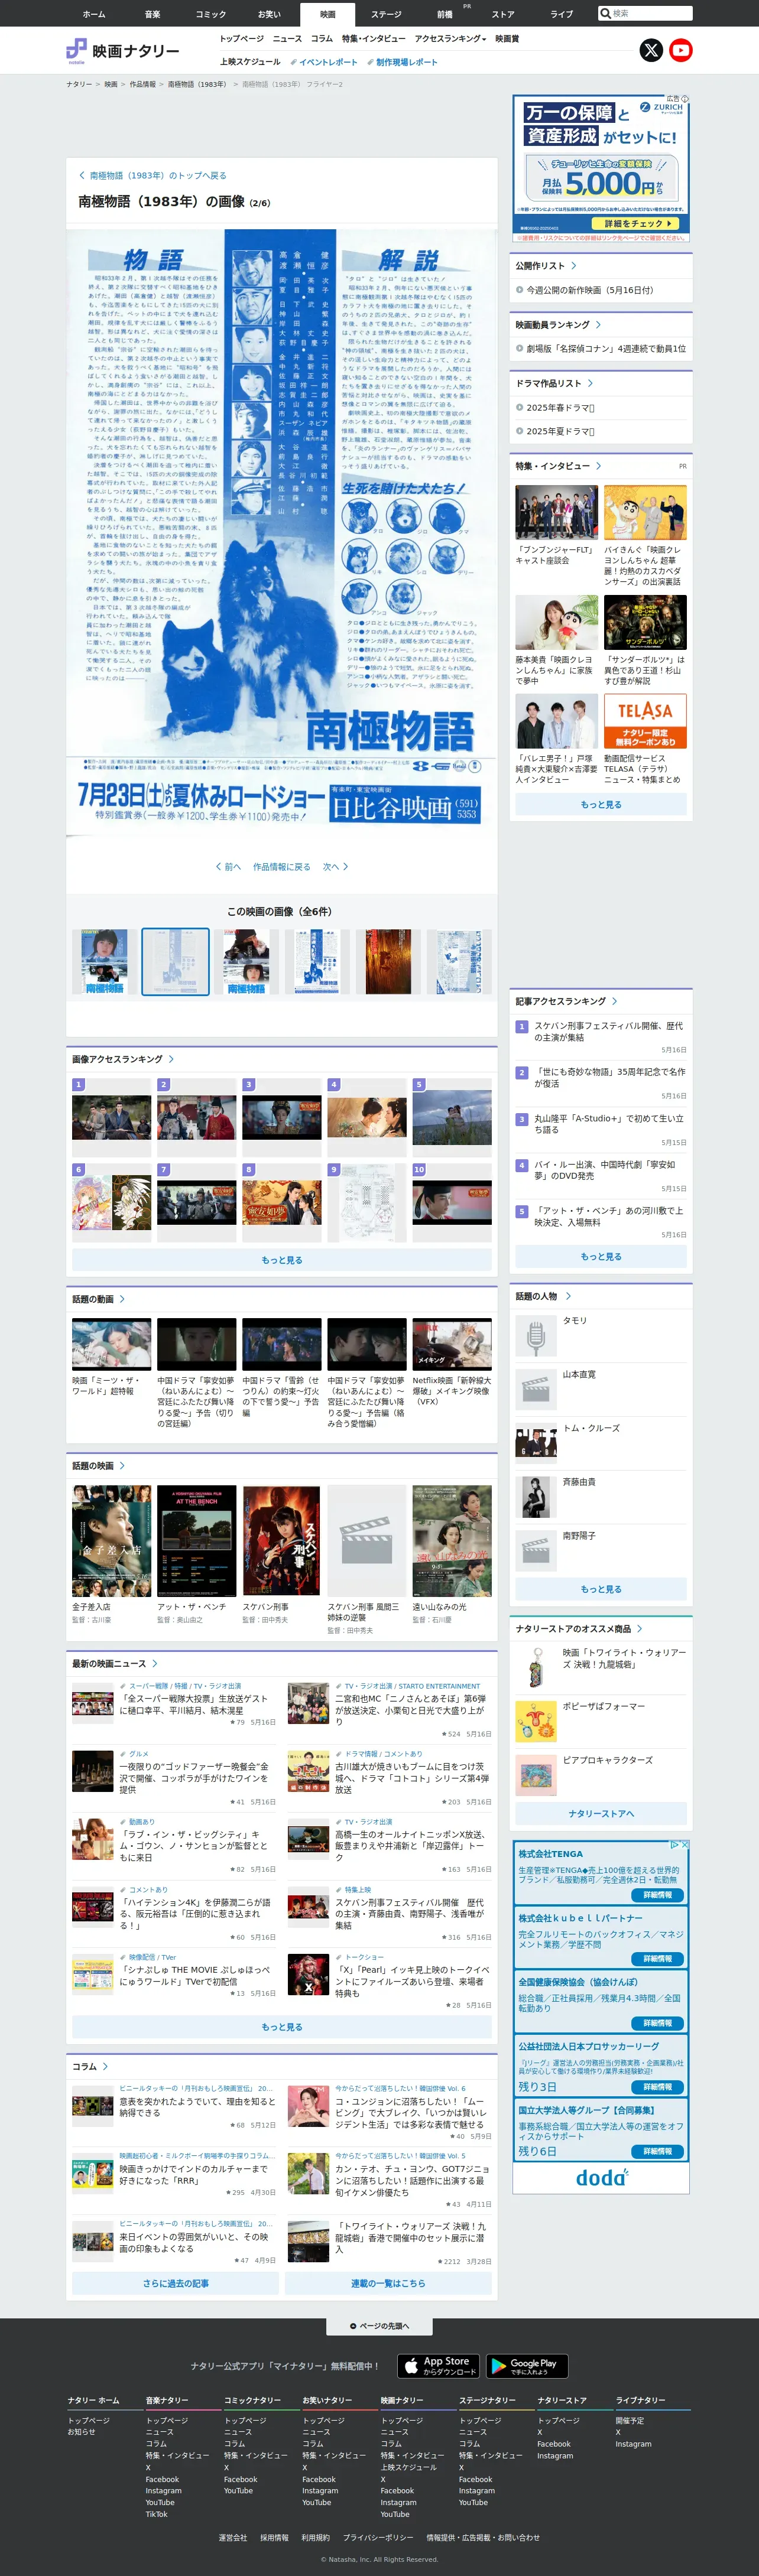This screenshot has height=2576, width=759.
Task: Switch to the お笑い top tab
Action: pos(269,14)
